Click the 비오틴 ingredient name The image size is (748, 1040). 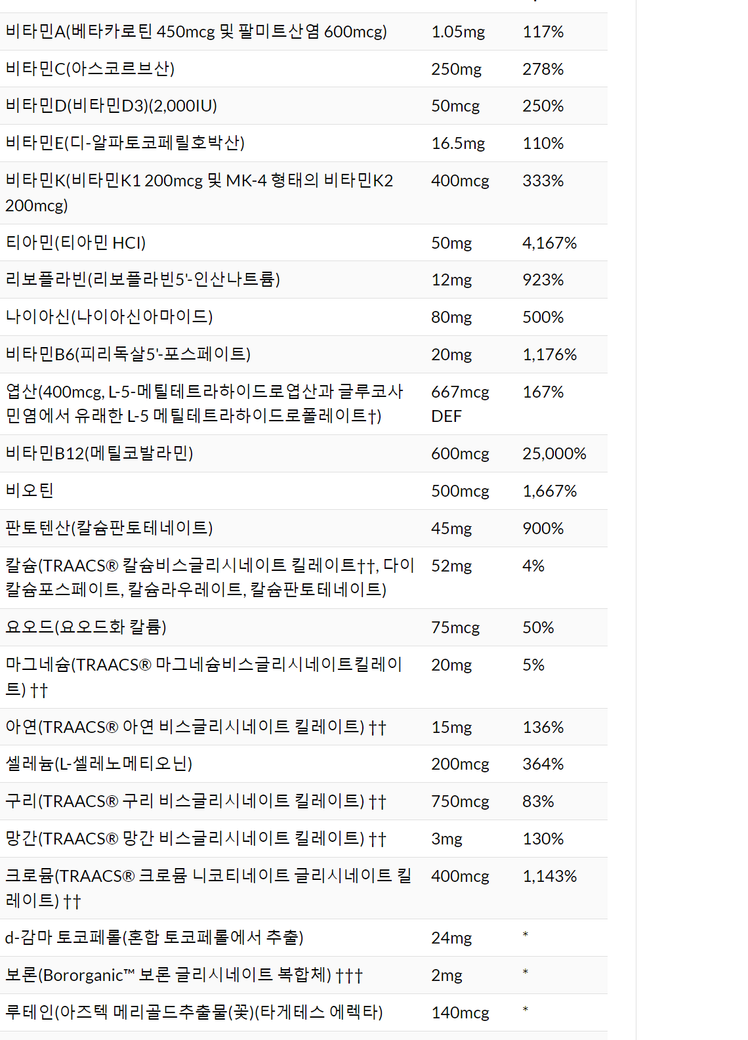pos(30,491)
